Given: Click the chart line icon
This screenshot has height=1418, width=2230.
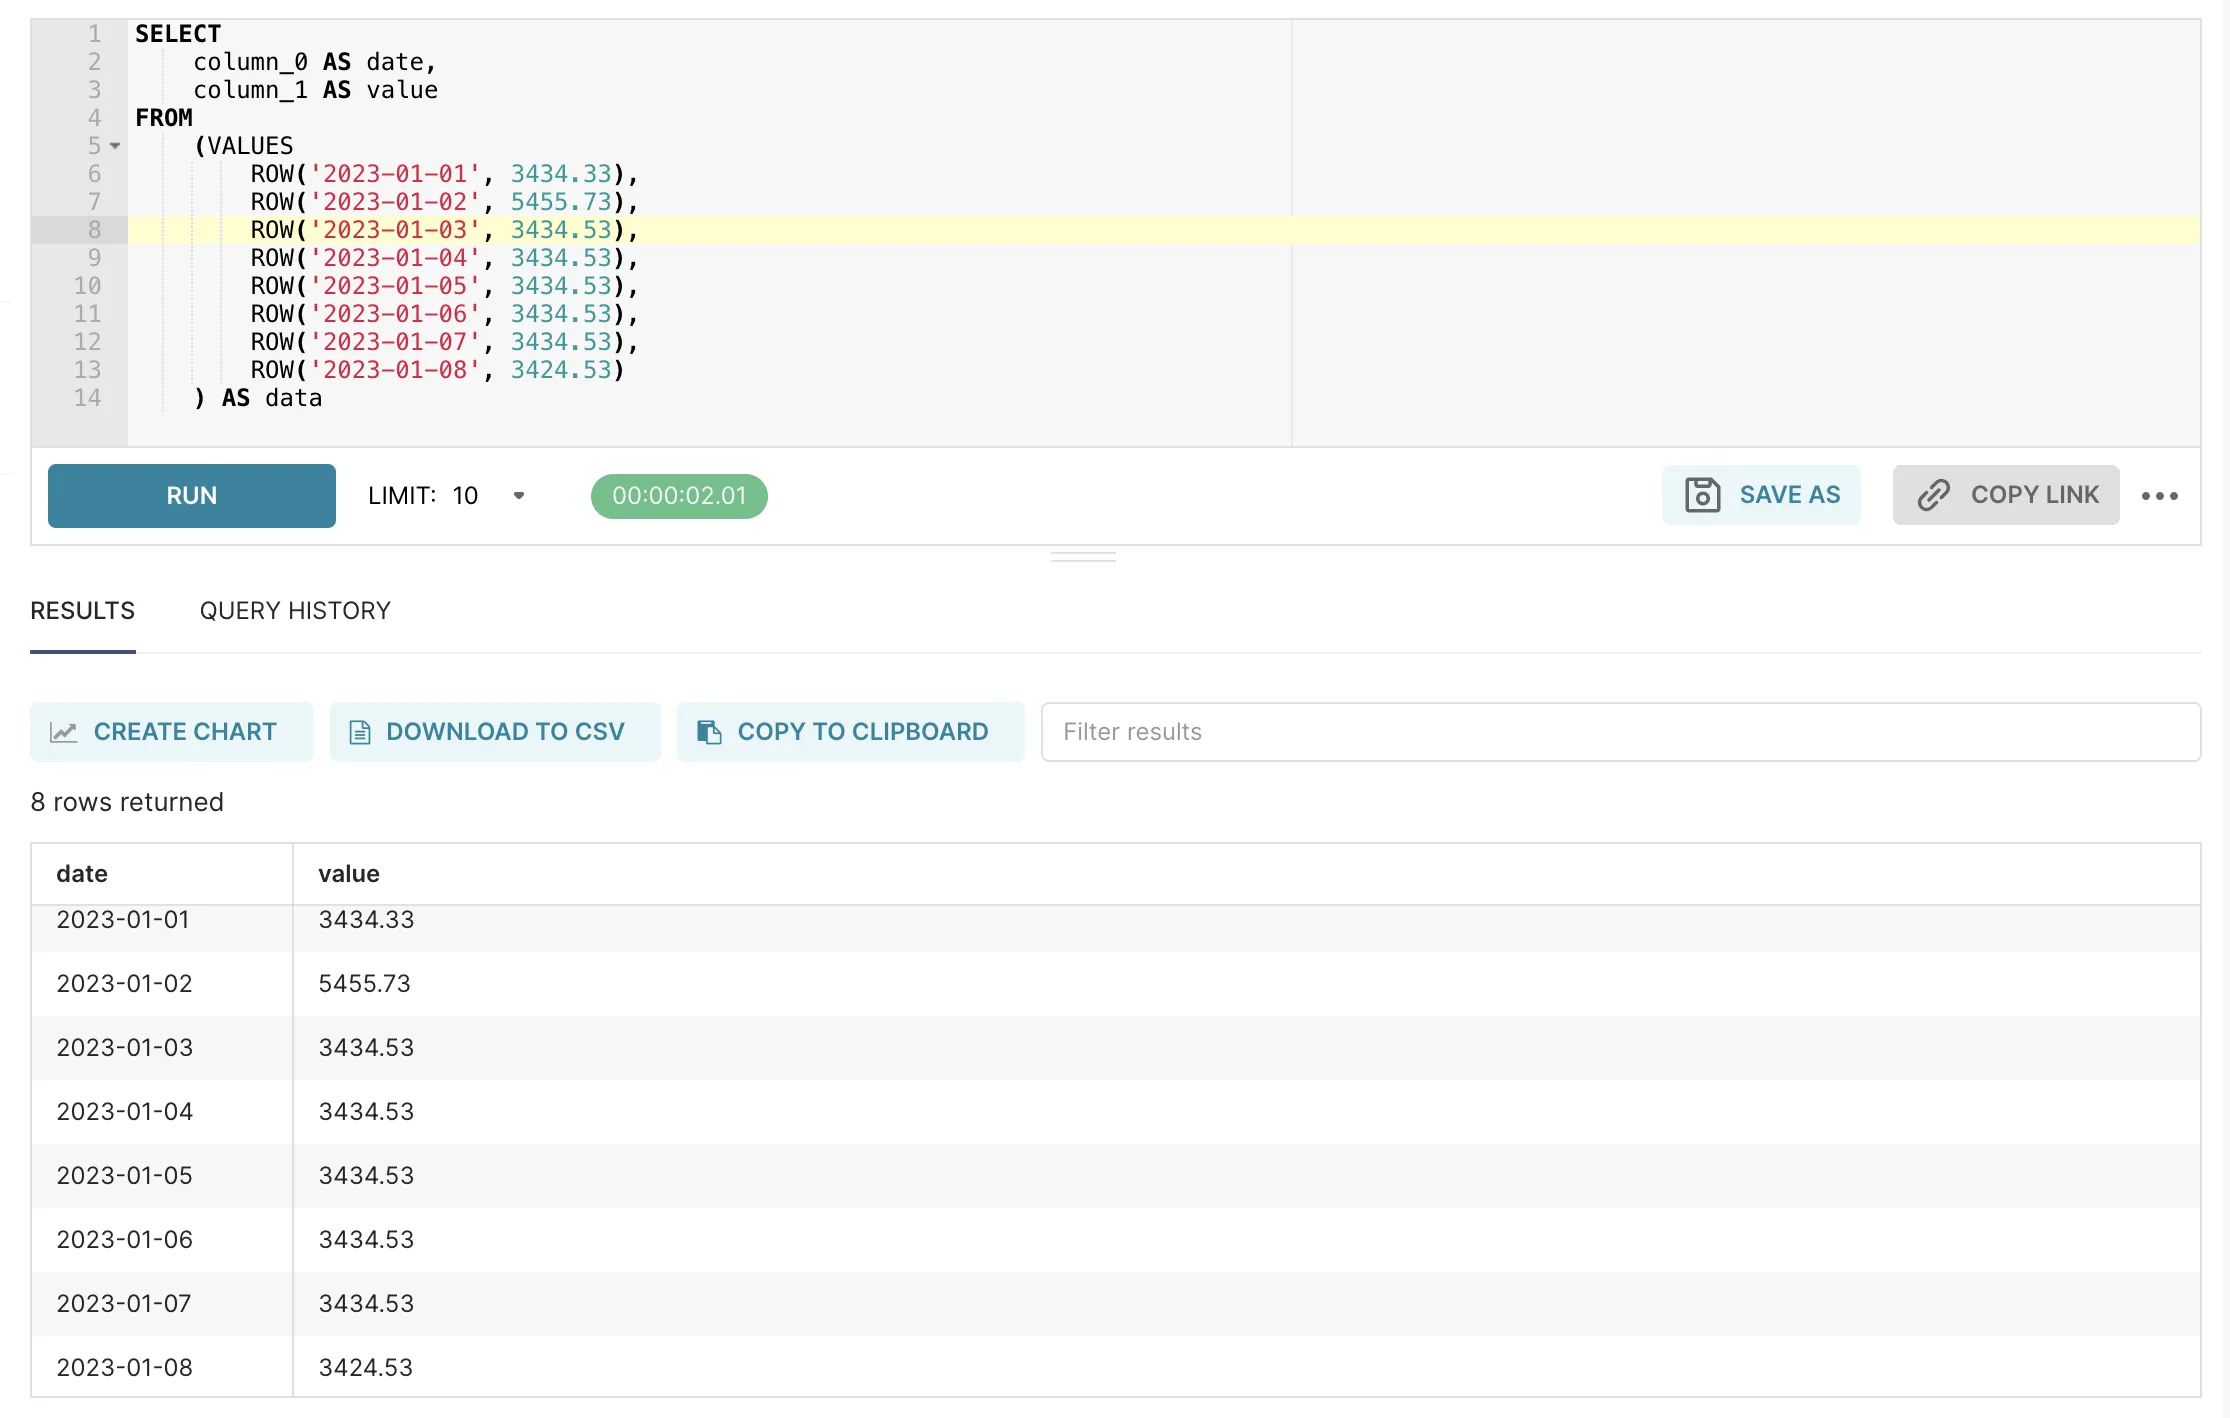Looking at the screenshot, I should coord(64,732).
